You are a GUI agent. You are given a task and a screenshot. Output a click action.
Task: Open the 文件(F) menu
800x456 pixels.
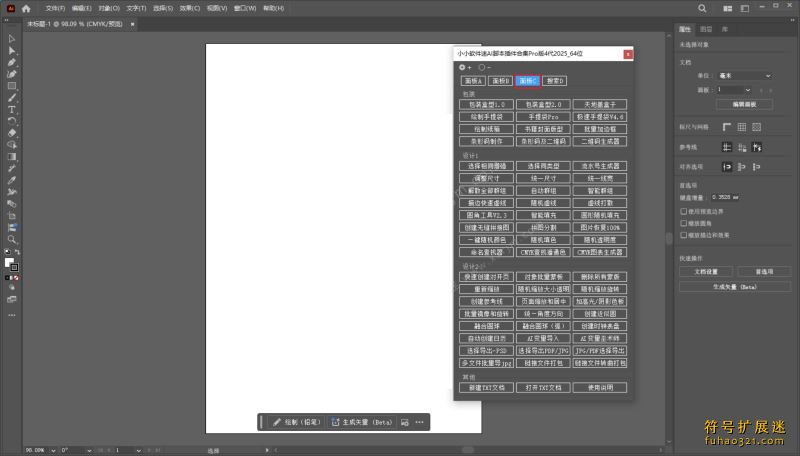[x=55, y=7]
